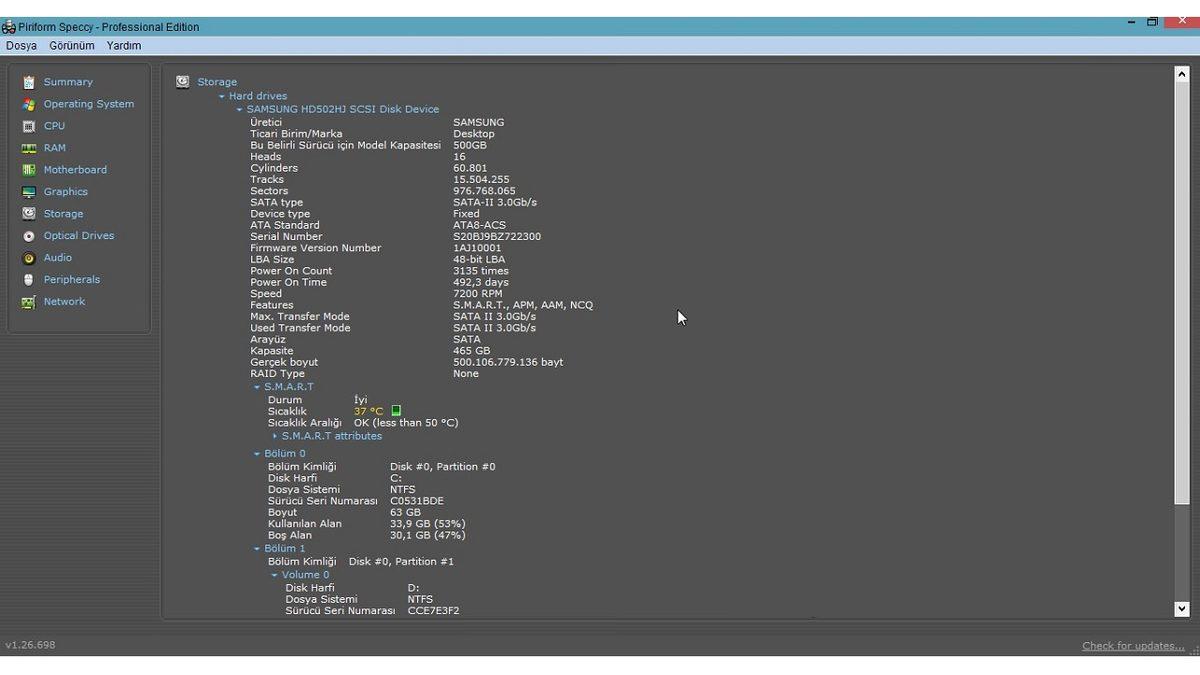Collapse the SAMSUNG HD502HJ disk device node
1200x675 pixels.
click(239, 110)
